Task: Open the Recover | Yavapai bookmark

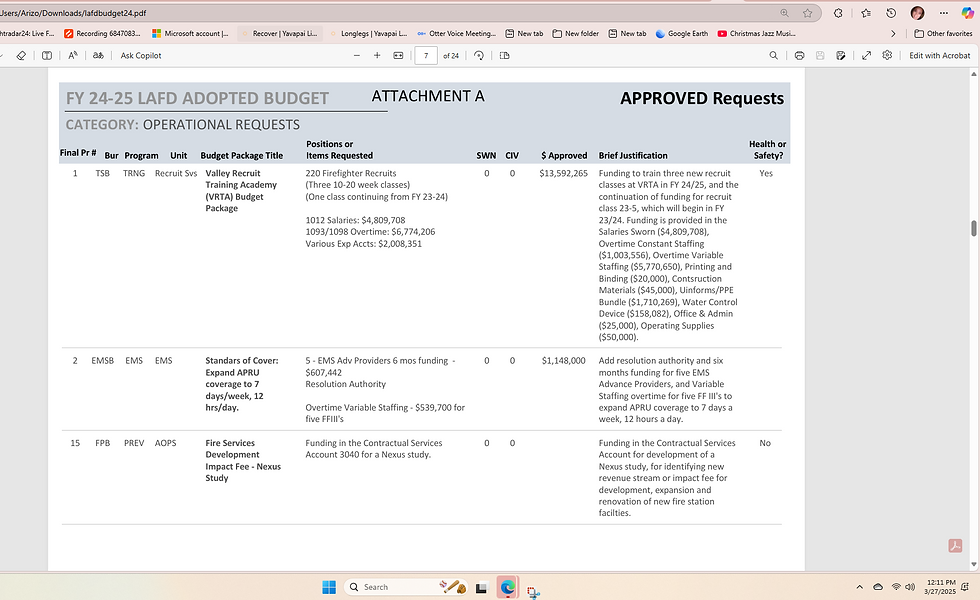Action: pyautogui.click(x=279, y=34)
